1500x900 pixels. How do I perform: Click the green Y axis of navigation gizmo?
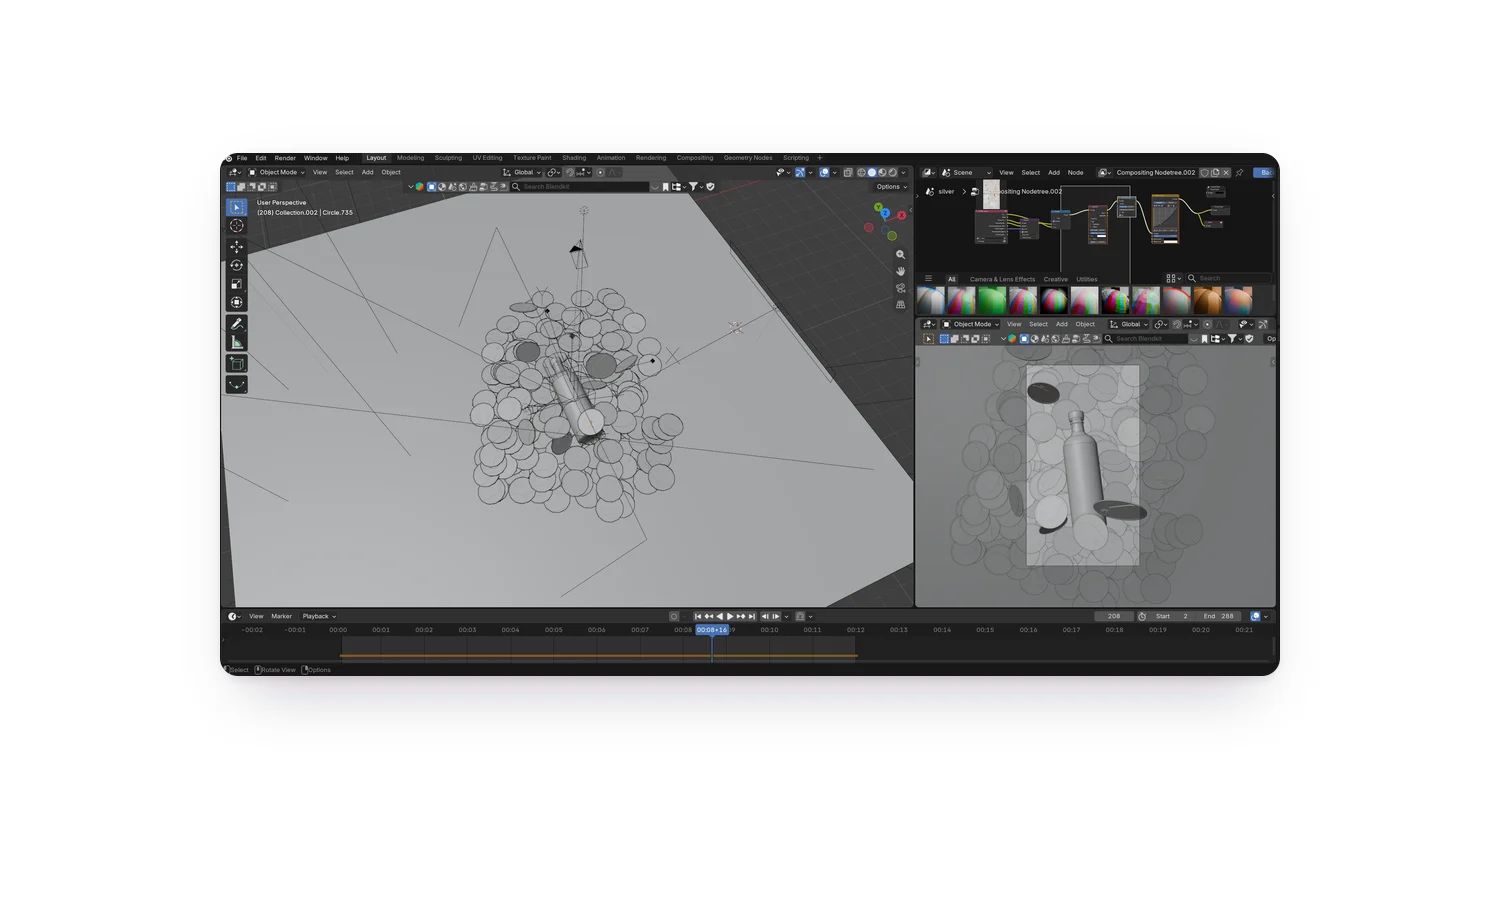(x=879, y=209)
